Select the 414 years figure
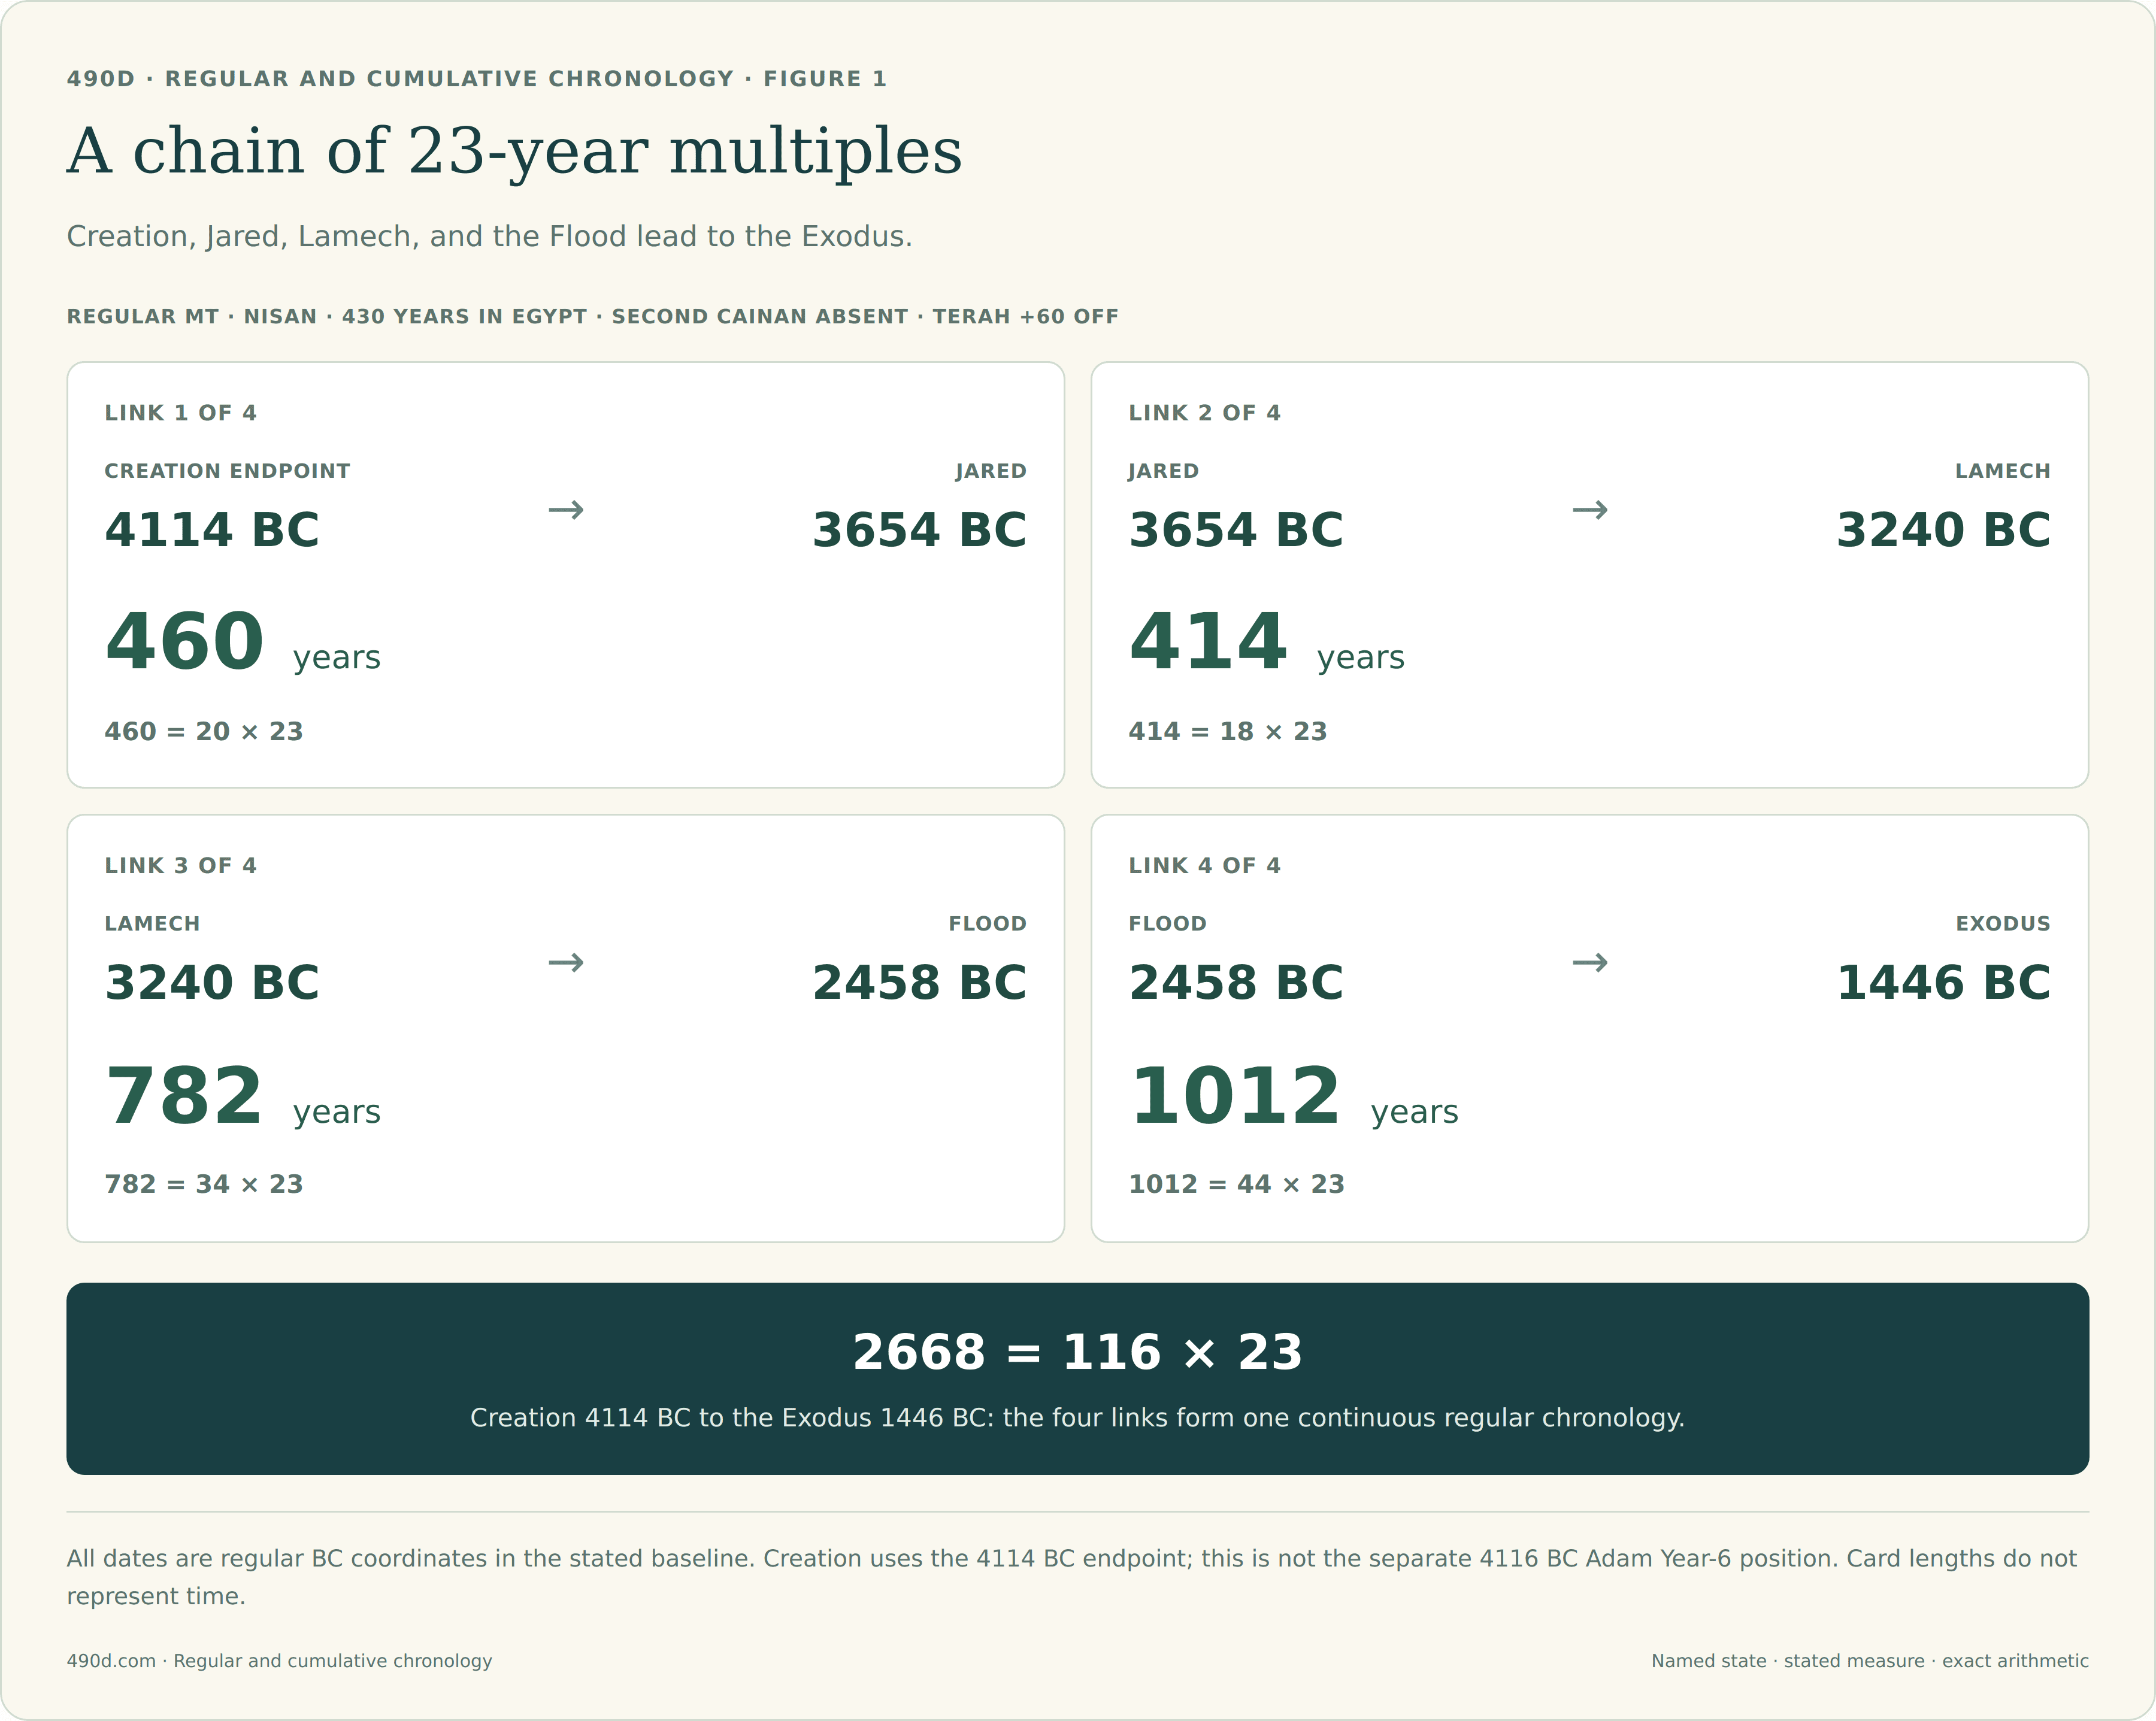 point(1267,642)
